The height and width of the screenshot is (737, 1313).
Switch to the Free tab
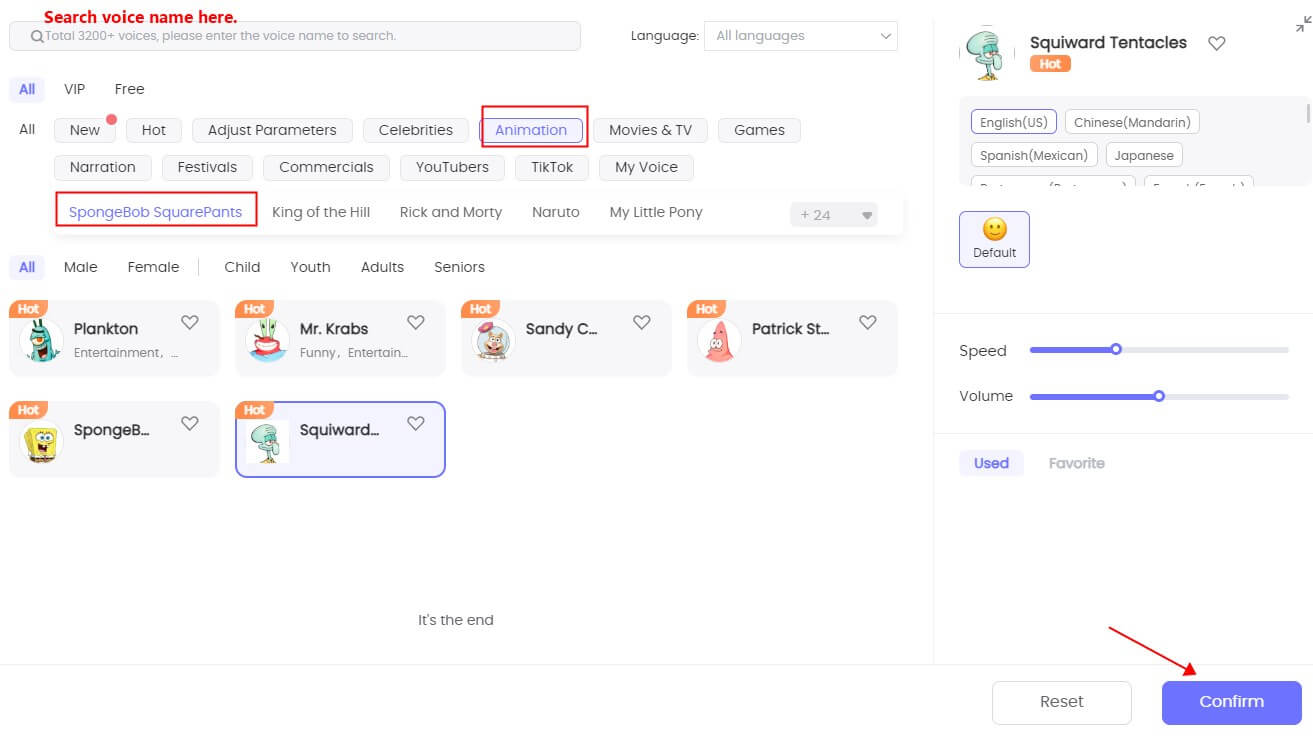129,89
